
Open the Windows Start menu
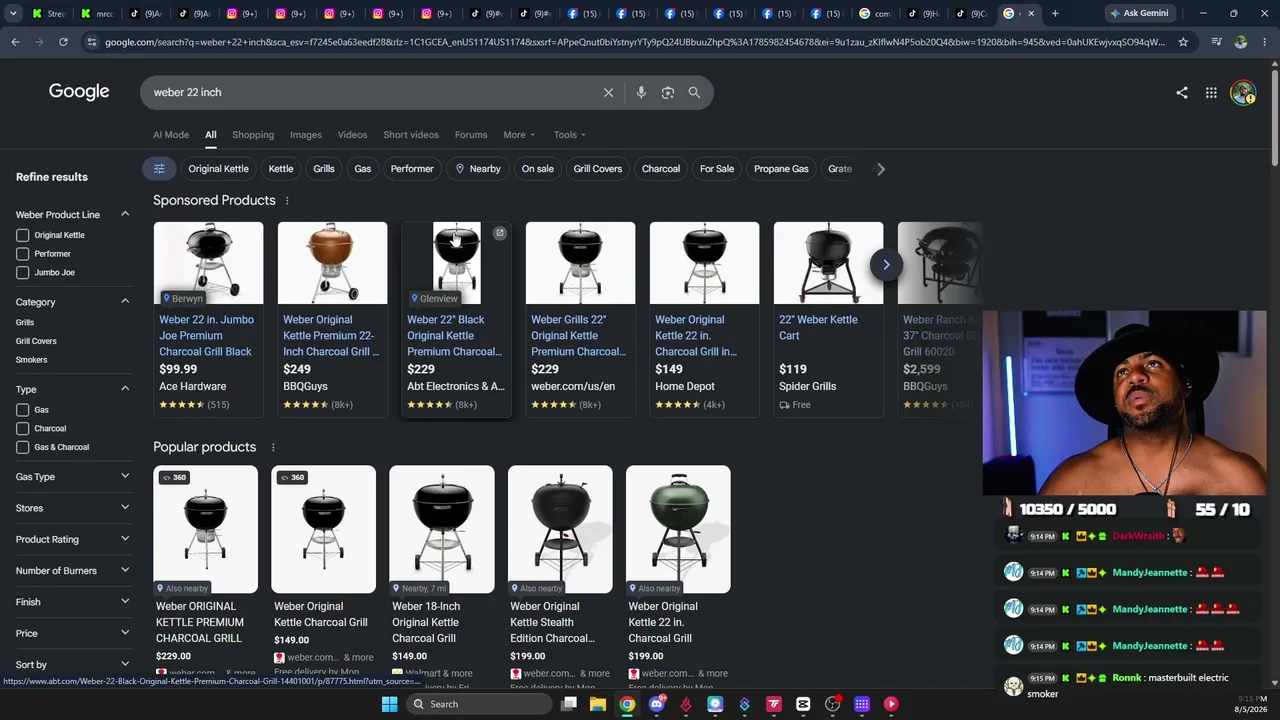point(389,704)
